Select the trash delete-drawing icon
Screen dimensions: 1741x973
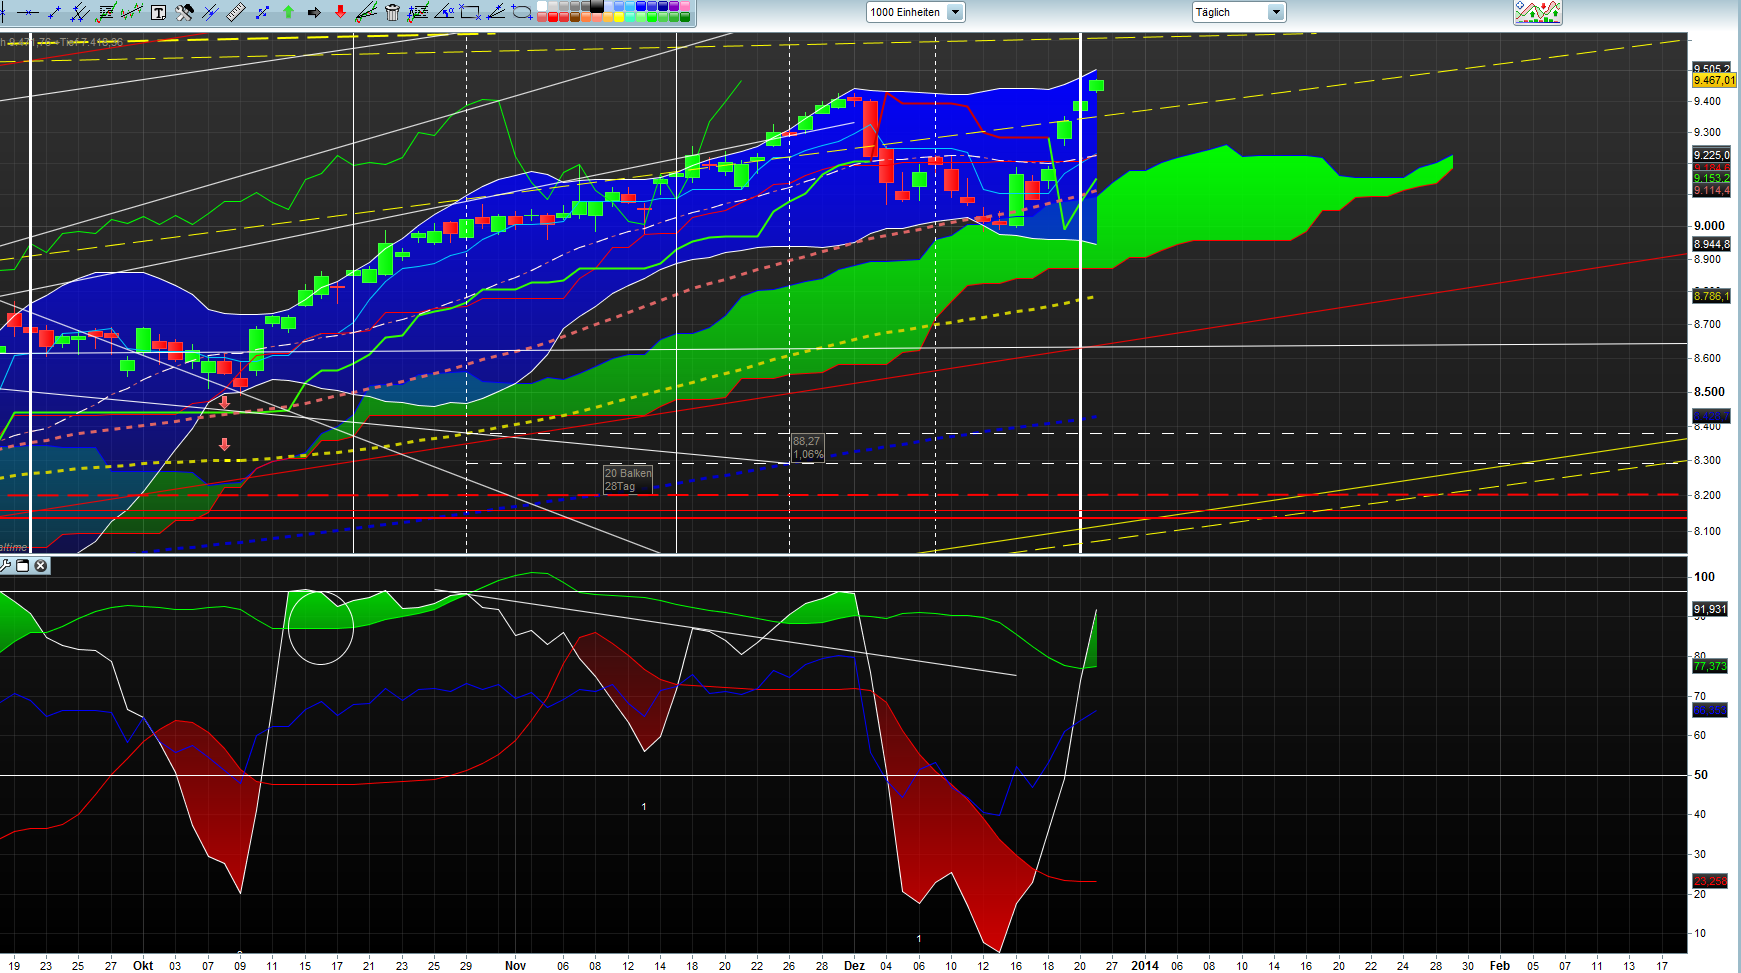click(391, 13)
